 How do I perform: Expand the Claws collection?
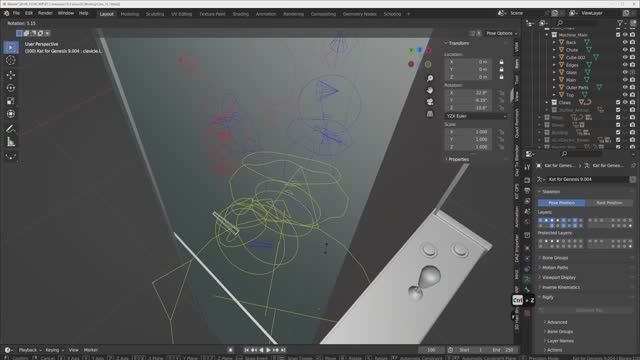(547, 102)
